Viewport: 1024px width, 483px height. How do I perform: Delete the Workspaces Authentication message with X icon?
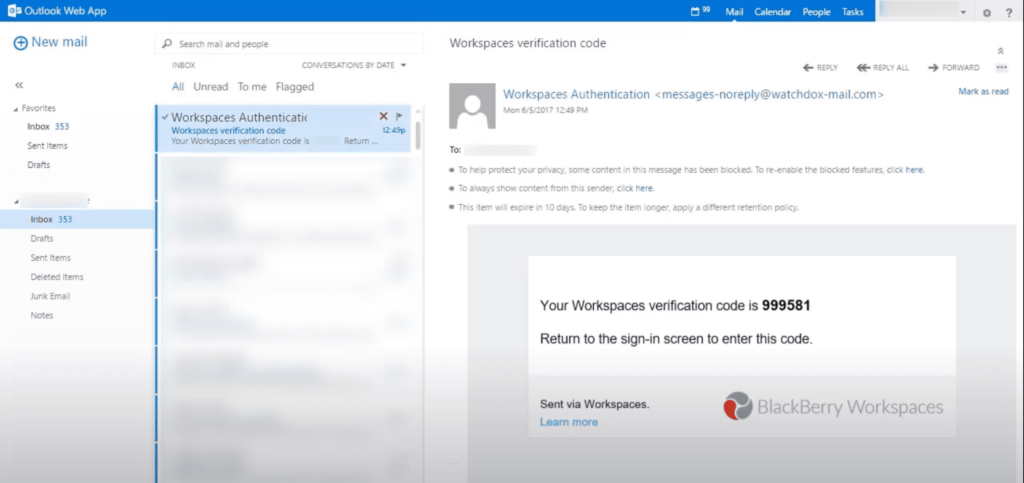383,116
